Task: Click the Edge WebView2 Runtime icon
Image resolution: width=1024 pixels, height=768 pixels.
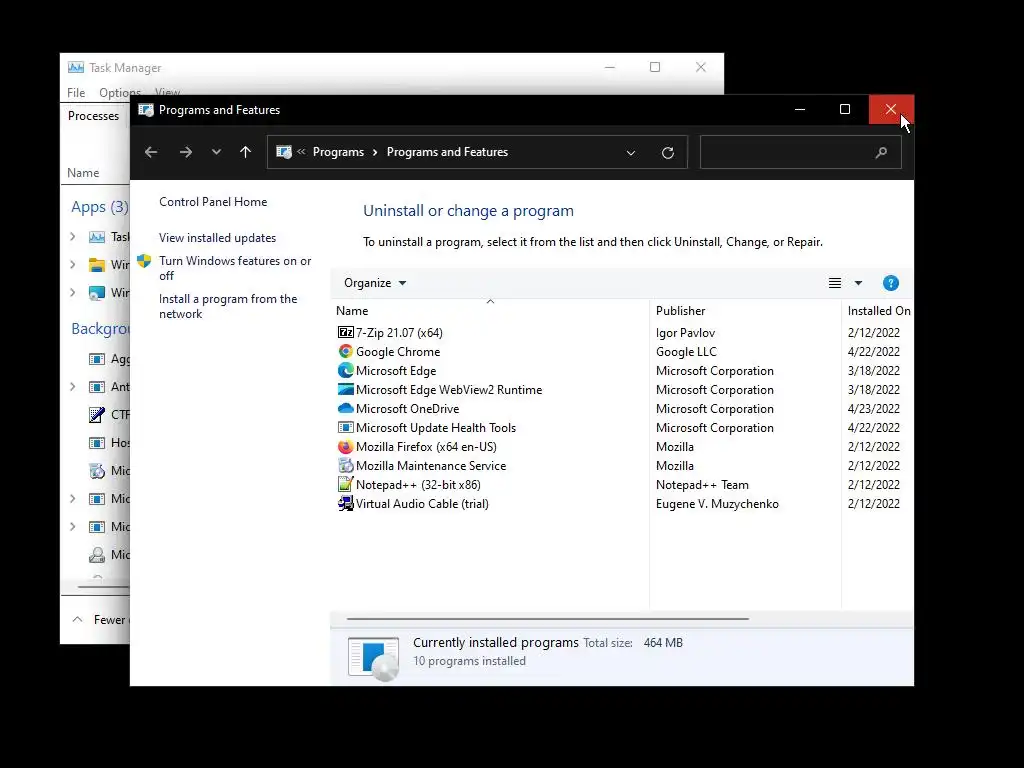Action: click(345, 389)
